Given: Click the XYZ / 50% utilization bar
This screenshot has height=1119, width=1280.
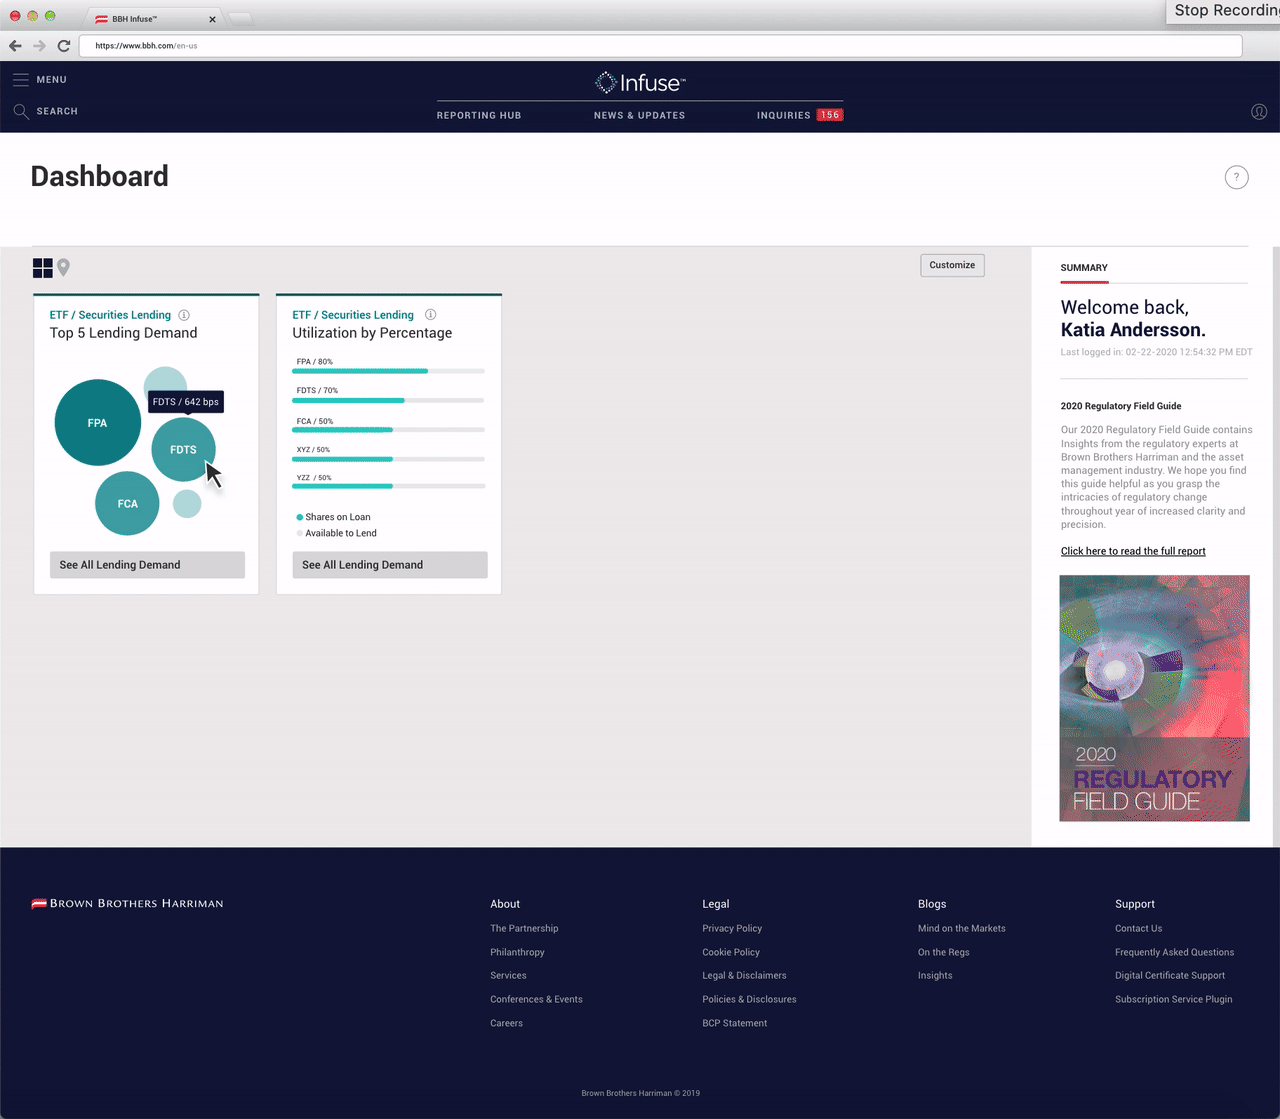Looking at the screenshot, I should (389, 459).
